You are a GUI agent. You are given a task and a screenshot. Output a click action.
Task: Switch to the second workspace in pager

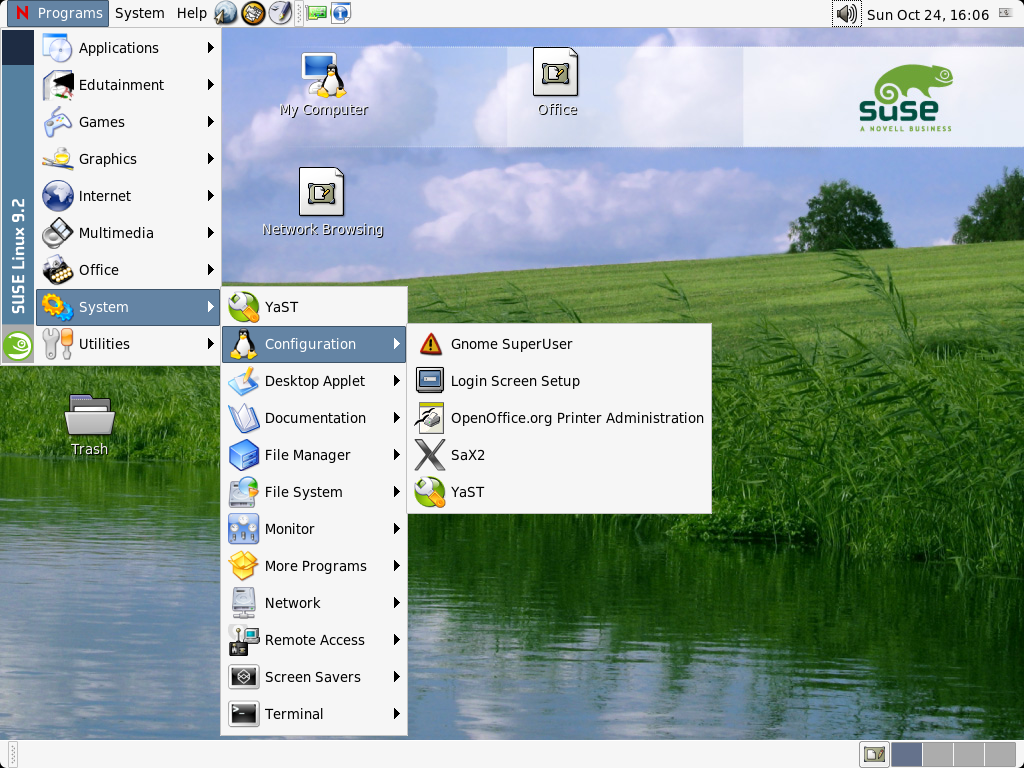(x=937, y=754)
